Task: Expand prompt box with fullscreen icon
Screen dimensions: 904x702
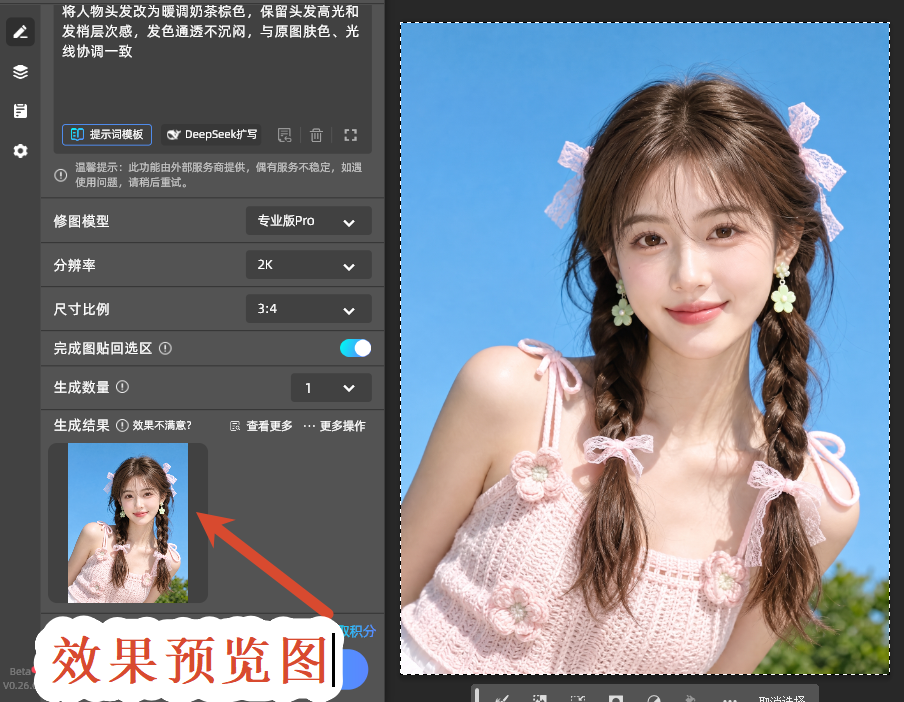Action: [x=351, y=135]
